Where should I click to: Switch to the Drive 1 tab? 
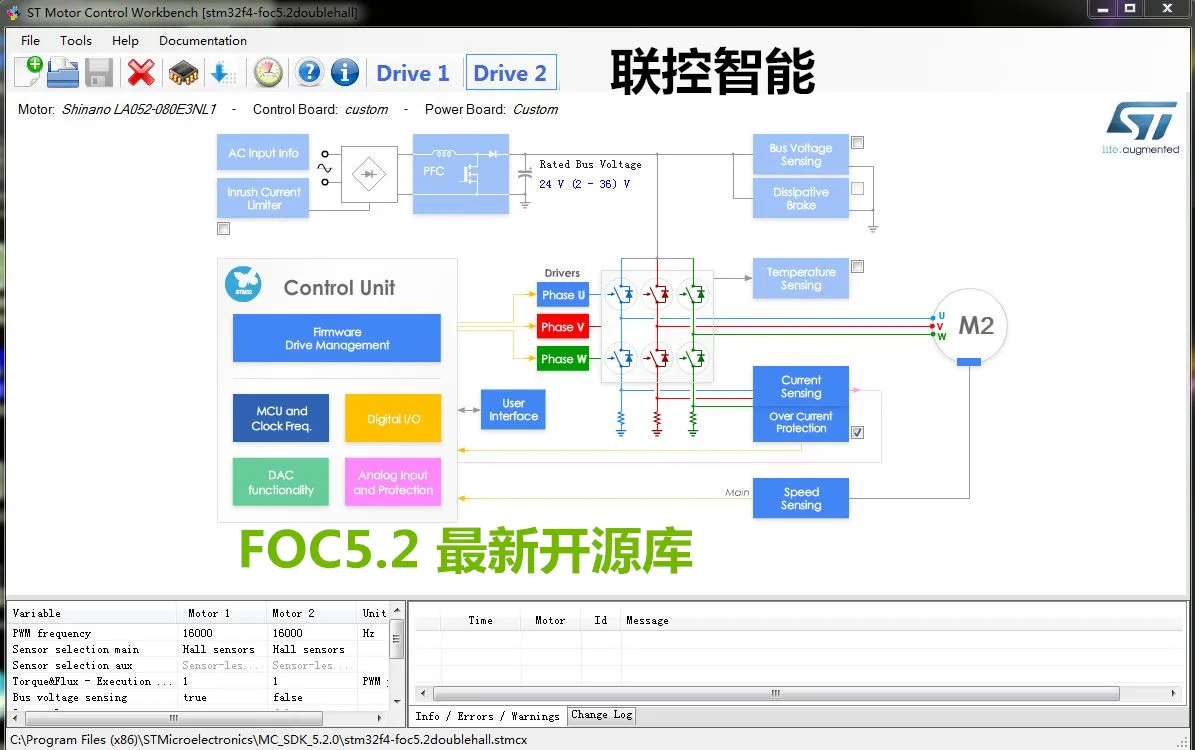tap(412, 73)
